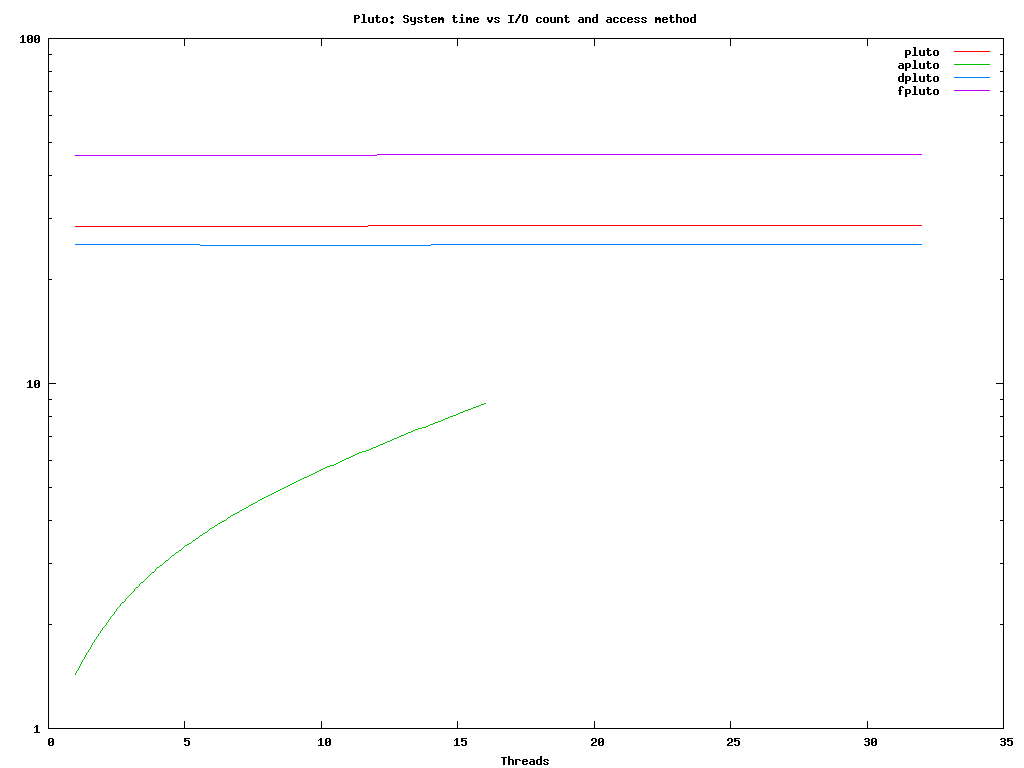Click the x-axis value 0
This screenshot has width=1024, height=768.
coord(50,742)
